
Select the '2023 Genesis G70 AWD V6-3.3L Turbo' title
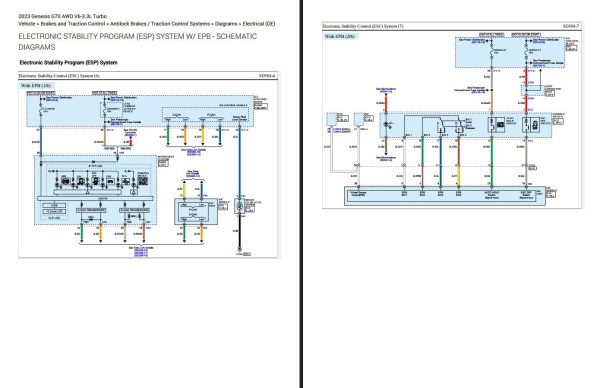pos(63,16)
